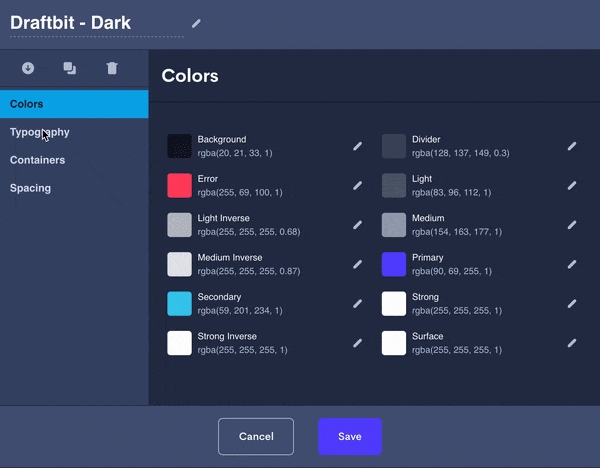Click the pencil next to Surface color
Image resolution: width=600 pixels, height=468 pixels.
point(572,343)
